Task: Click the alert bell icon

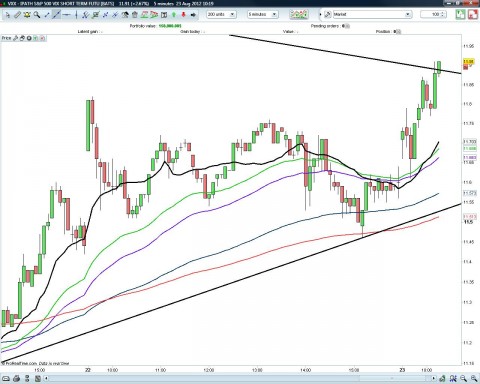Action: [27, 15]
